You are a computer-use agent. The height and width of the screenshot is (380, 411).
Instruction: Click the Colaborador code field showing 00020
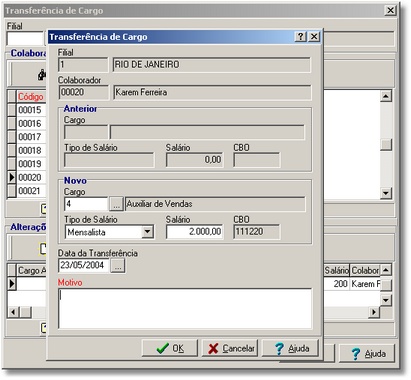pyautogui.click(x=83, y=92)
